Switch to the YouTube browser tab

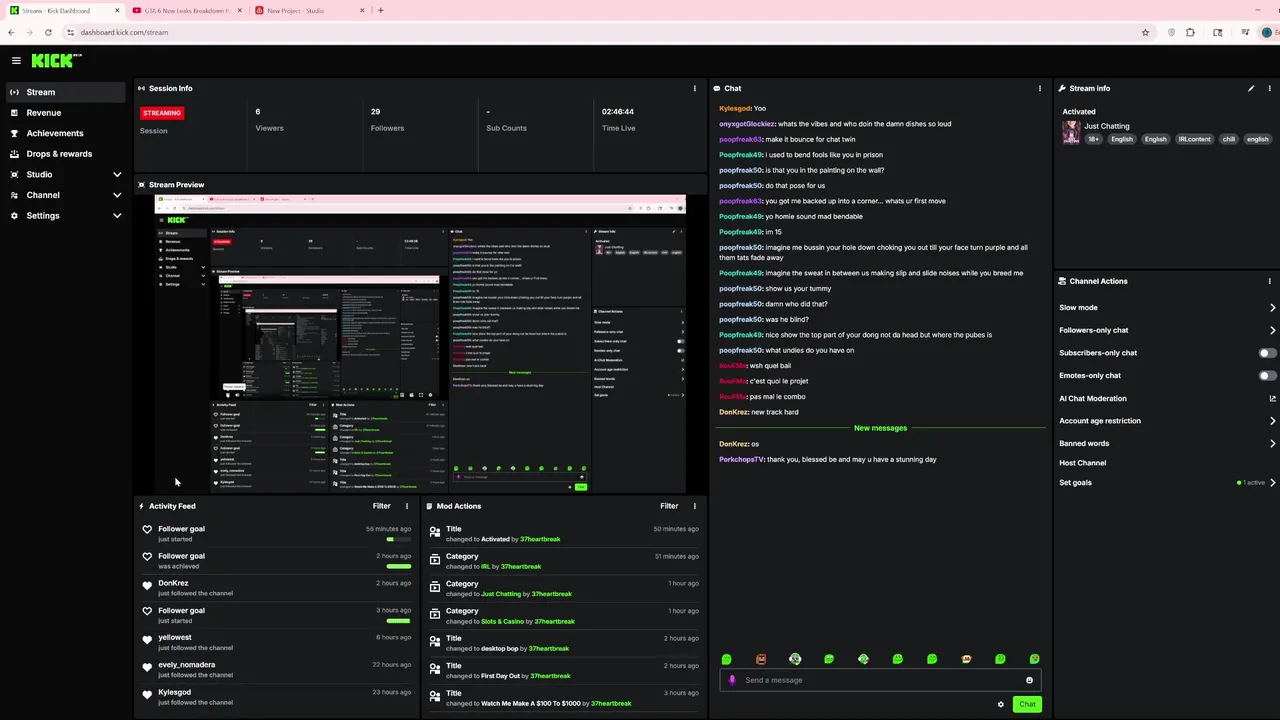click(x=186, y=10)
